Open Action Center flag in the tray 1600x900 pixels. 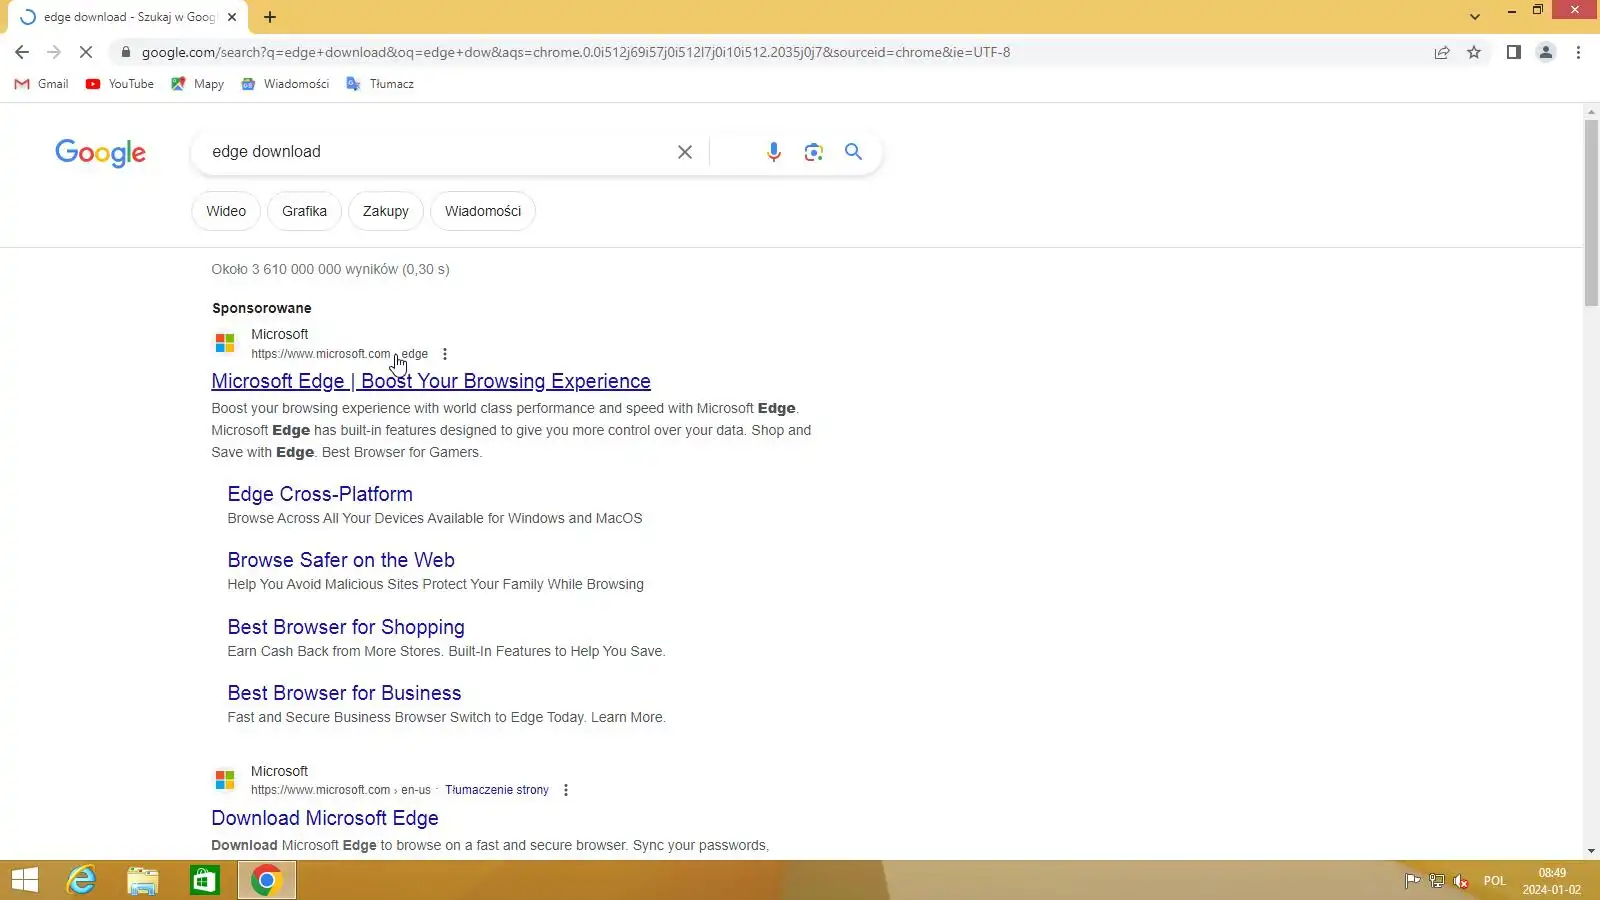pyautogui.click(x=1412, y=881)
